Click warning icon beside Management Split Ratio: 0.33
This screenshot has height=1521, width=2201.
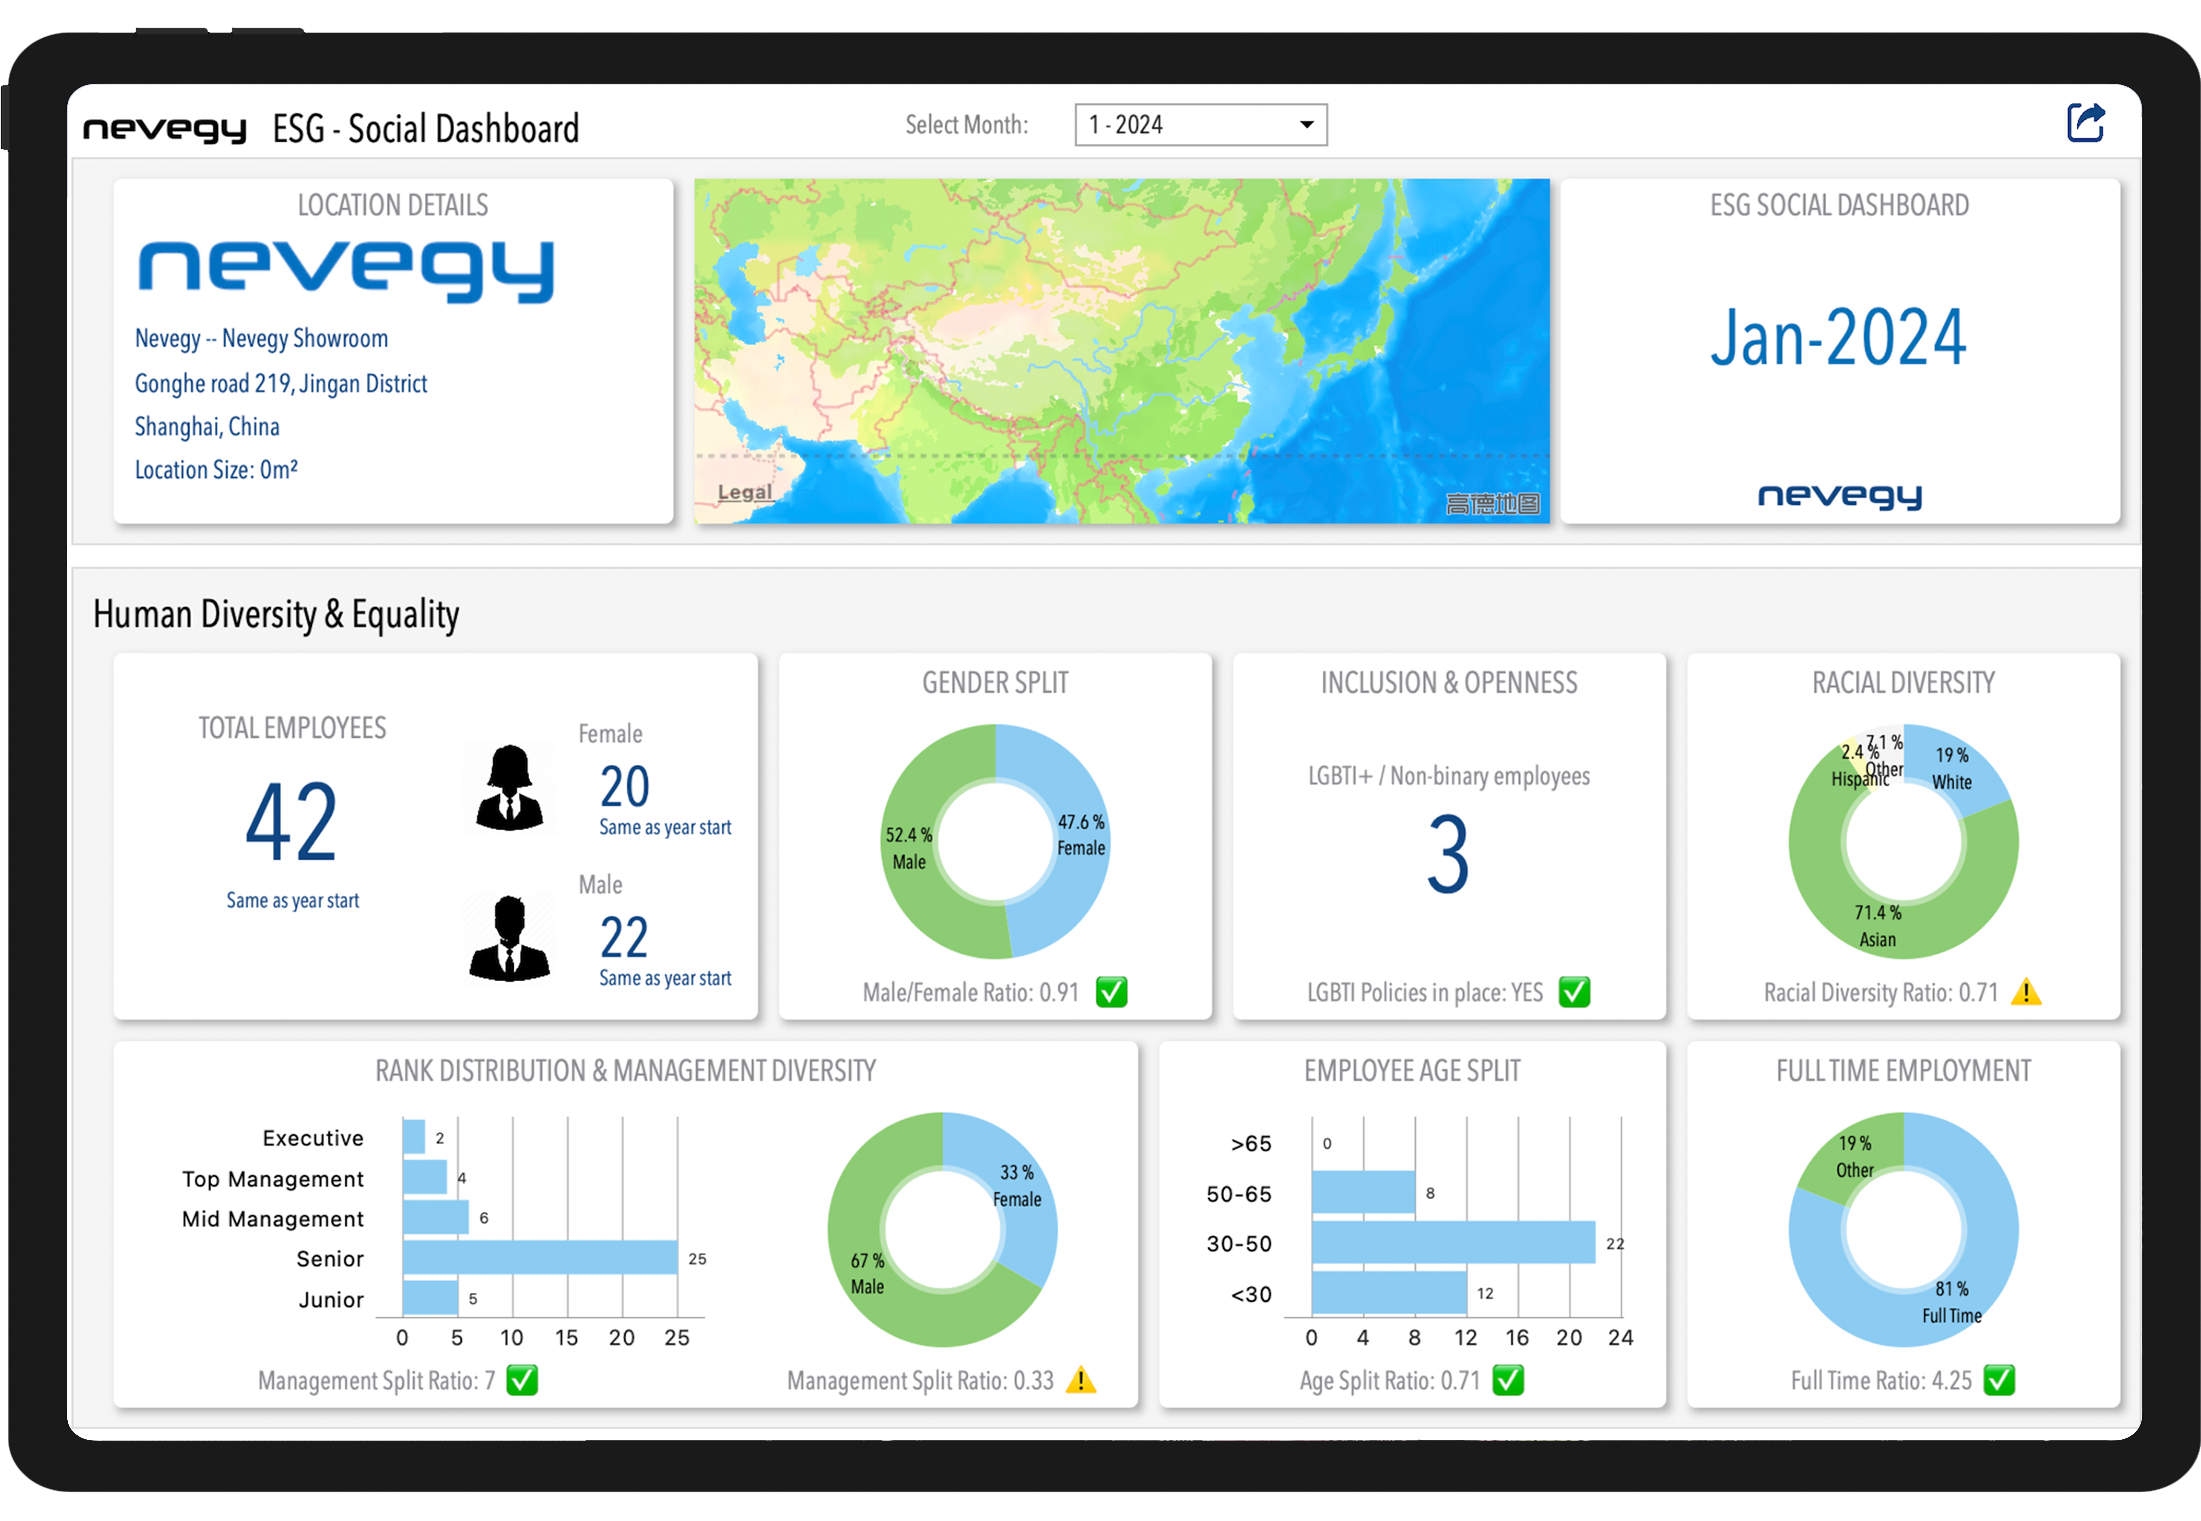1081,1380
